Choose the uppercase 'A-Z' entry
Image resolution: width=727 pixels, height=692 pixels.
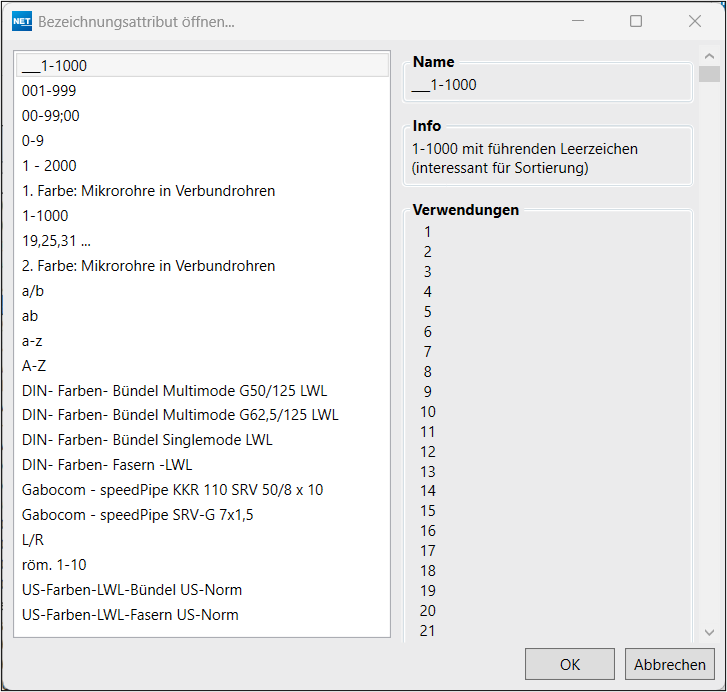(202, 366)
